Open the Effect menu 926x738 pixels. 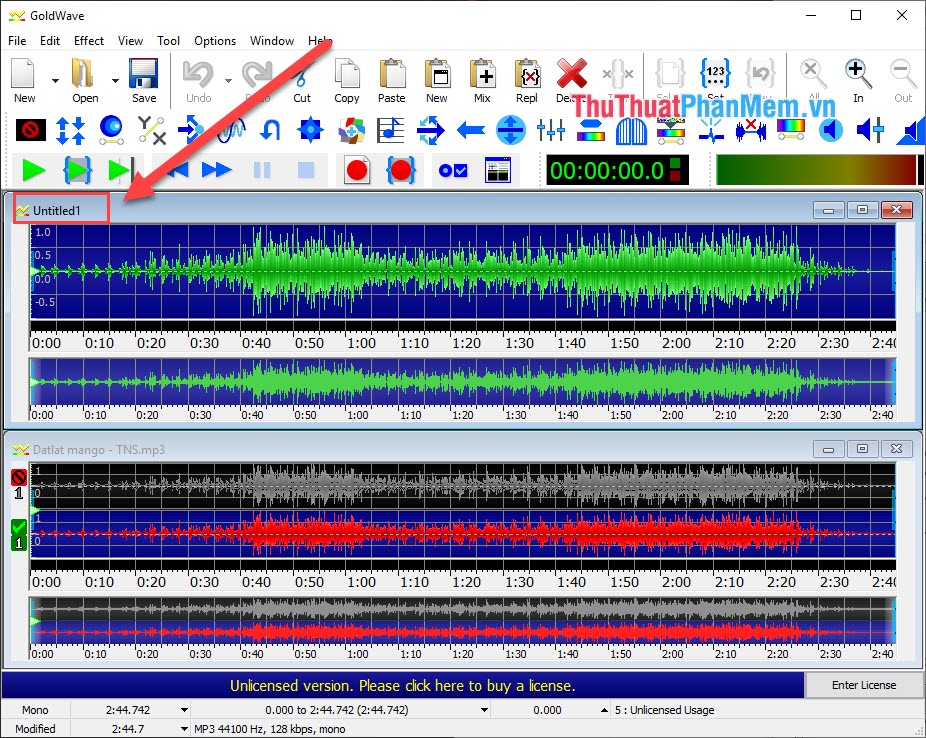click(88, 41)
